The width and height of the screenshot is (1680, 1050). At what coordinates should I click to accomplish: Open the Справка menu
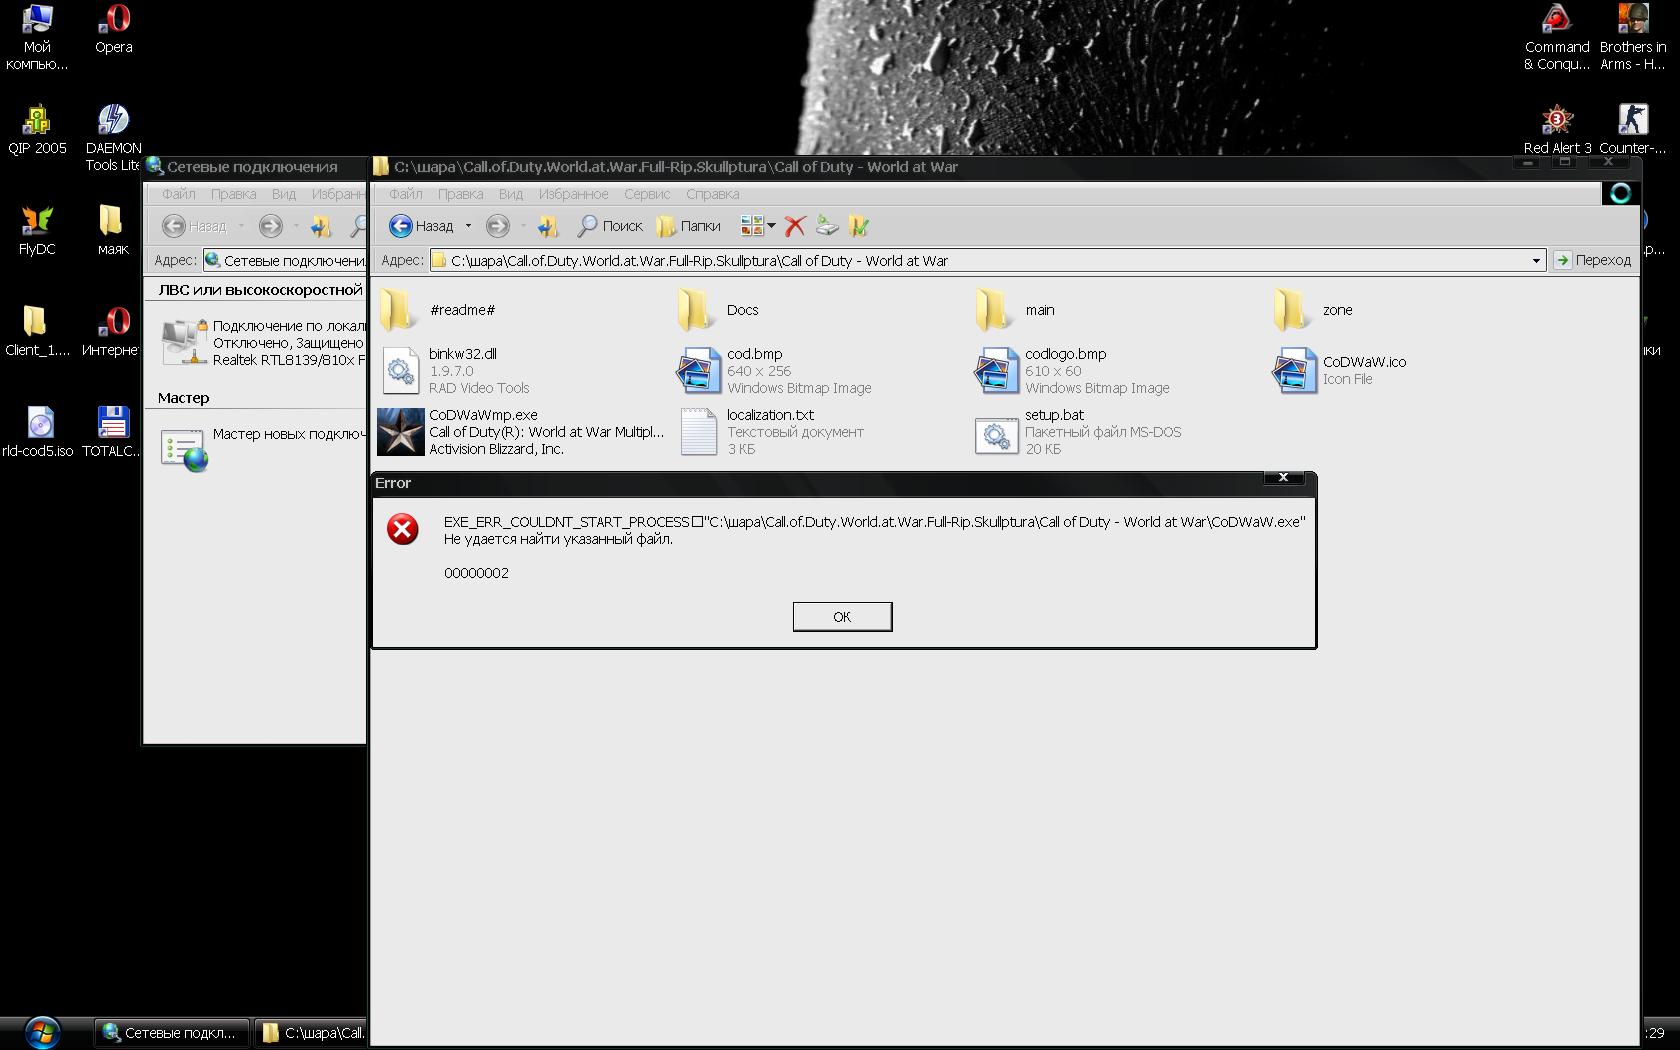pyautogui.click(x=713, y=194)
